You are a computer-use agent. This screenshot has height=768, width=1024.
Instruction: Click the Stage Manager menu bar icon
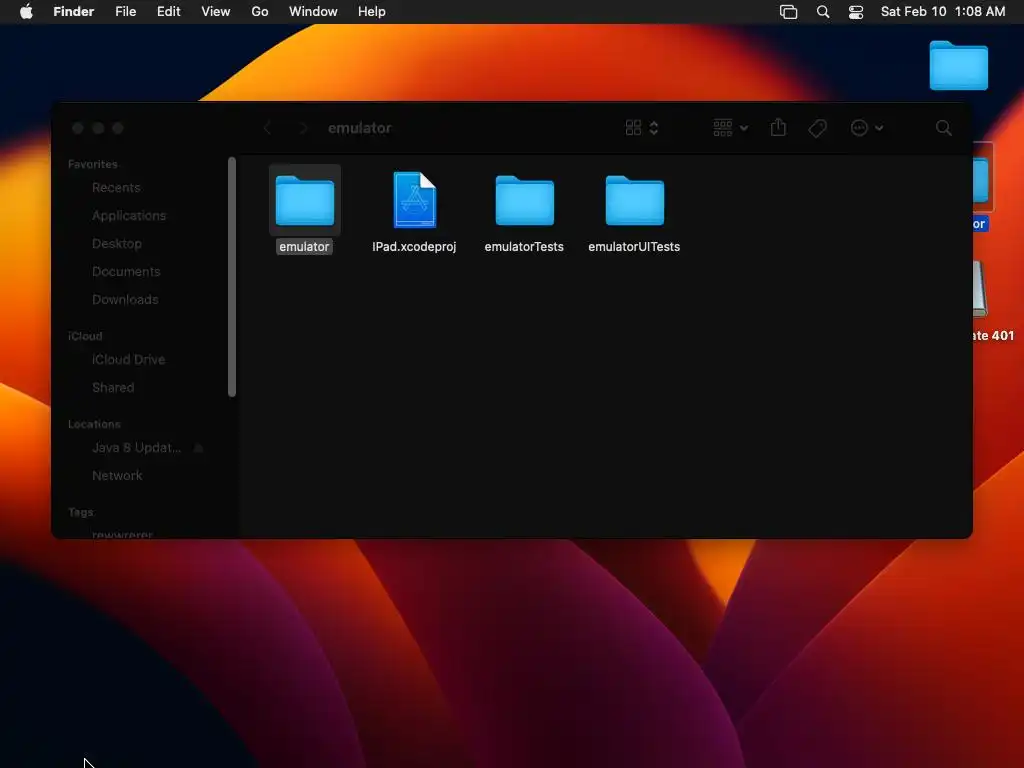pos(788,12)
